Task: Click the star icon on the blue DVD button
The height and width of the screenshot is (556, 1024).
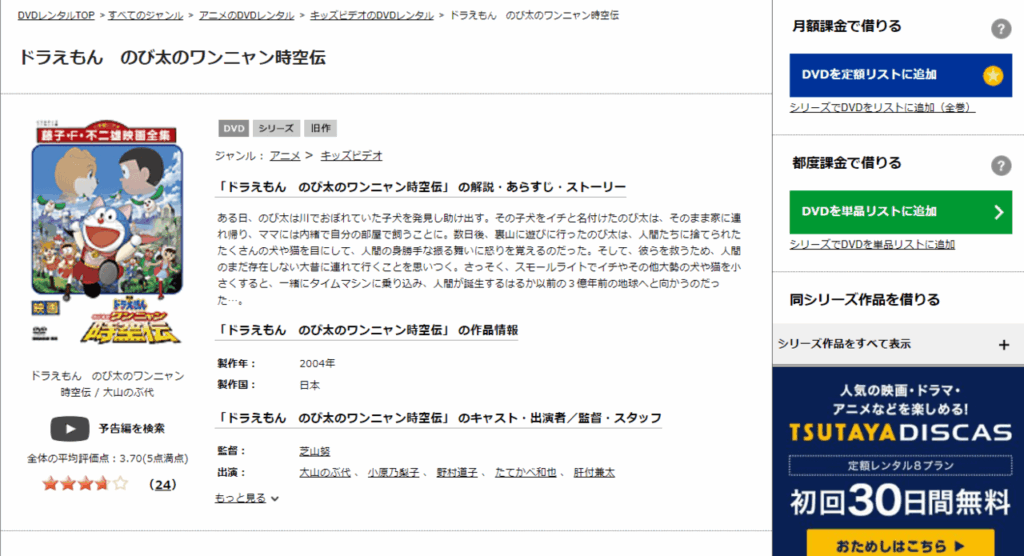Action: pos(992,75)
